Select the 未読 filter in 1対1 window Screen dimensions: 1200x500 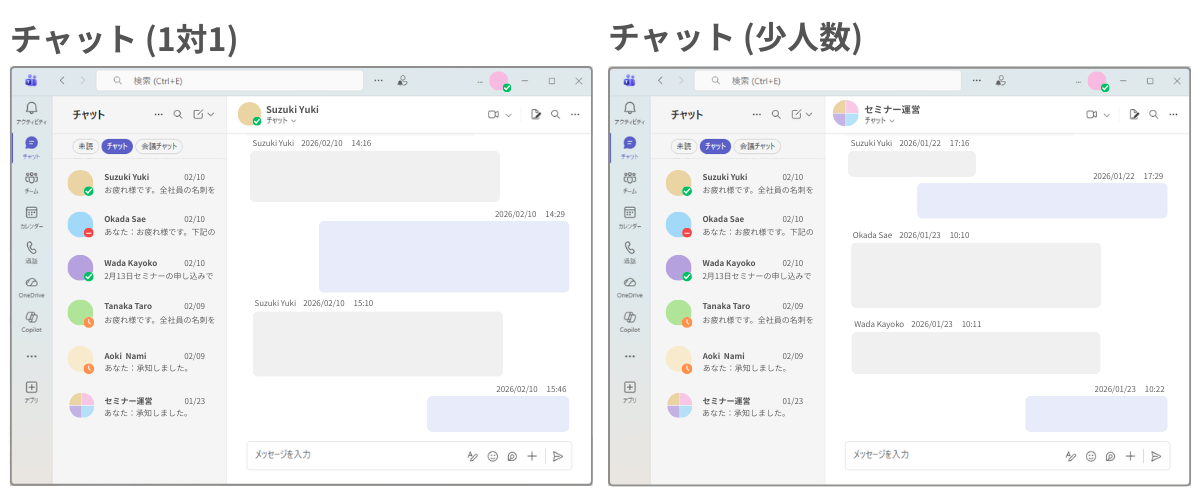click(85, 146)
